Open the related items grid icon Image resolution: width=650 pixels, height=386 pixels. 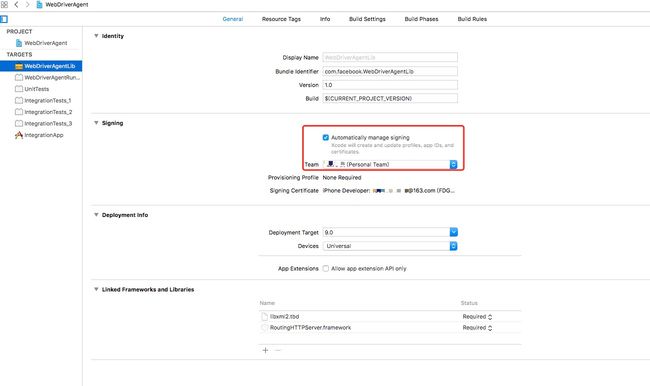(4, 5)
